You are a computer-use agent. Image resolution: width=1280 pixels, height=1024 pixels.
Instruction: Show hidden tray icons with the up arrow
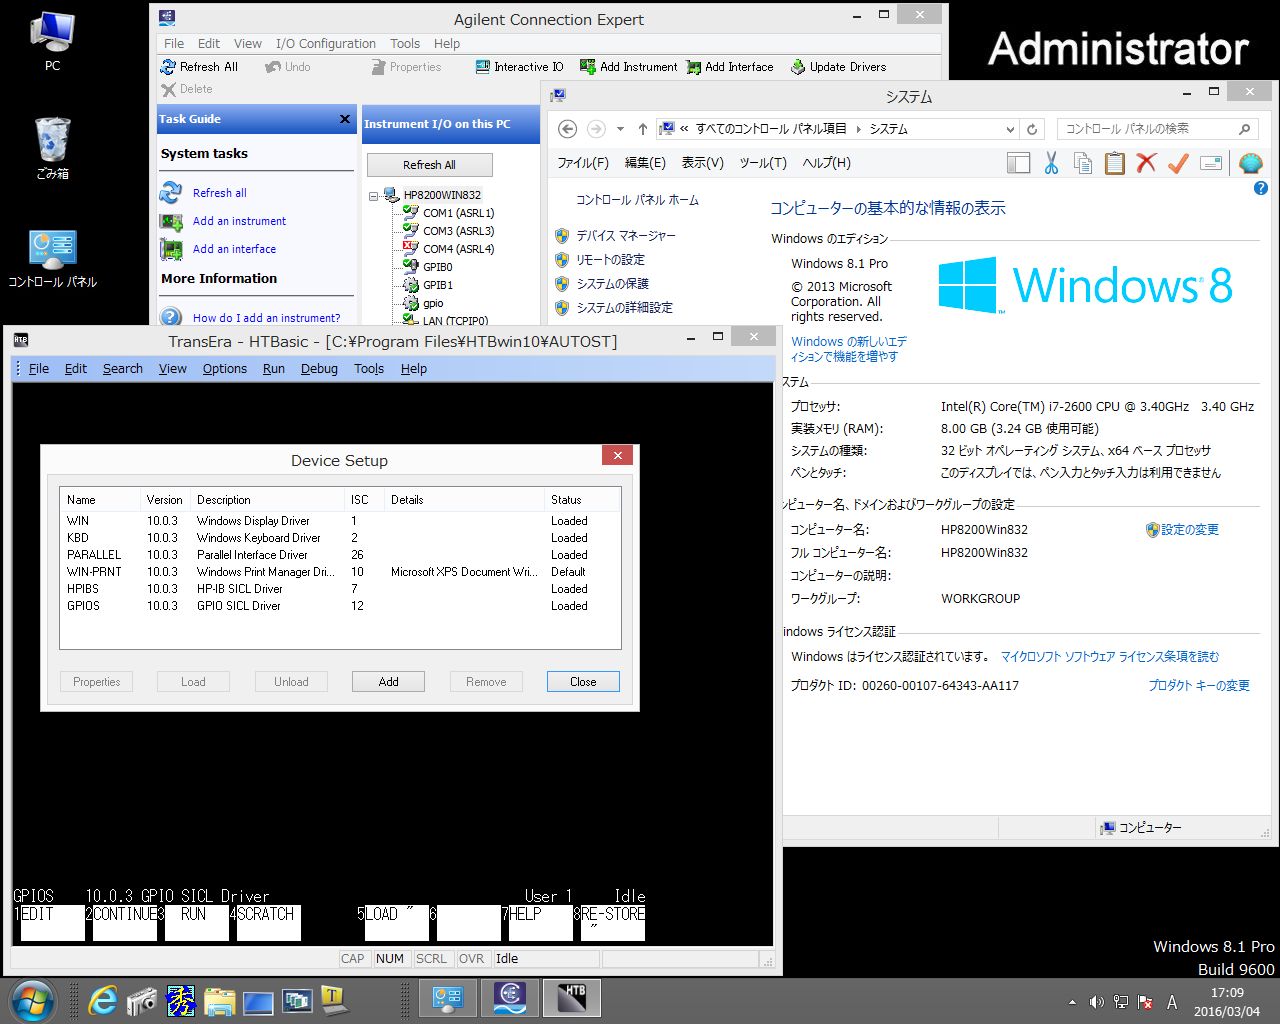click(x=1072, y=1002)
